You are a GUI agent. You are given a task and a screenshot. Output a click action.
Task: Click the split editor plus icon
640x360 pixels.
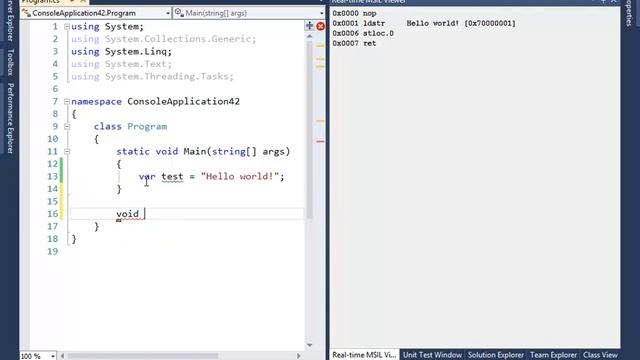309,26
